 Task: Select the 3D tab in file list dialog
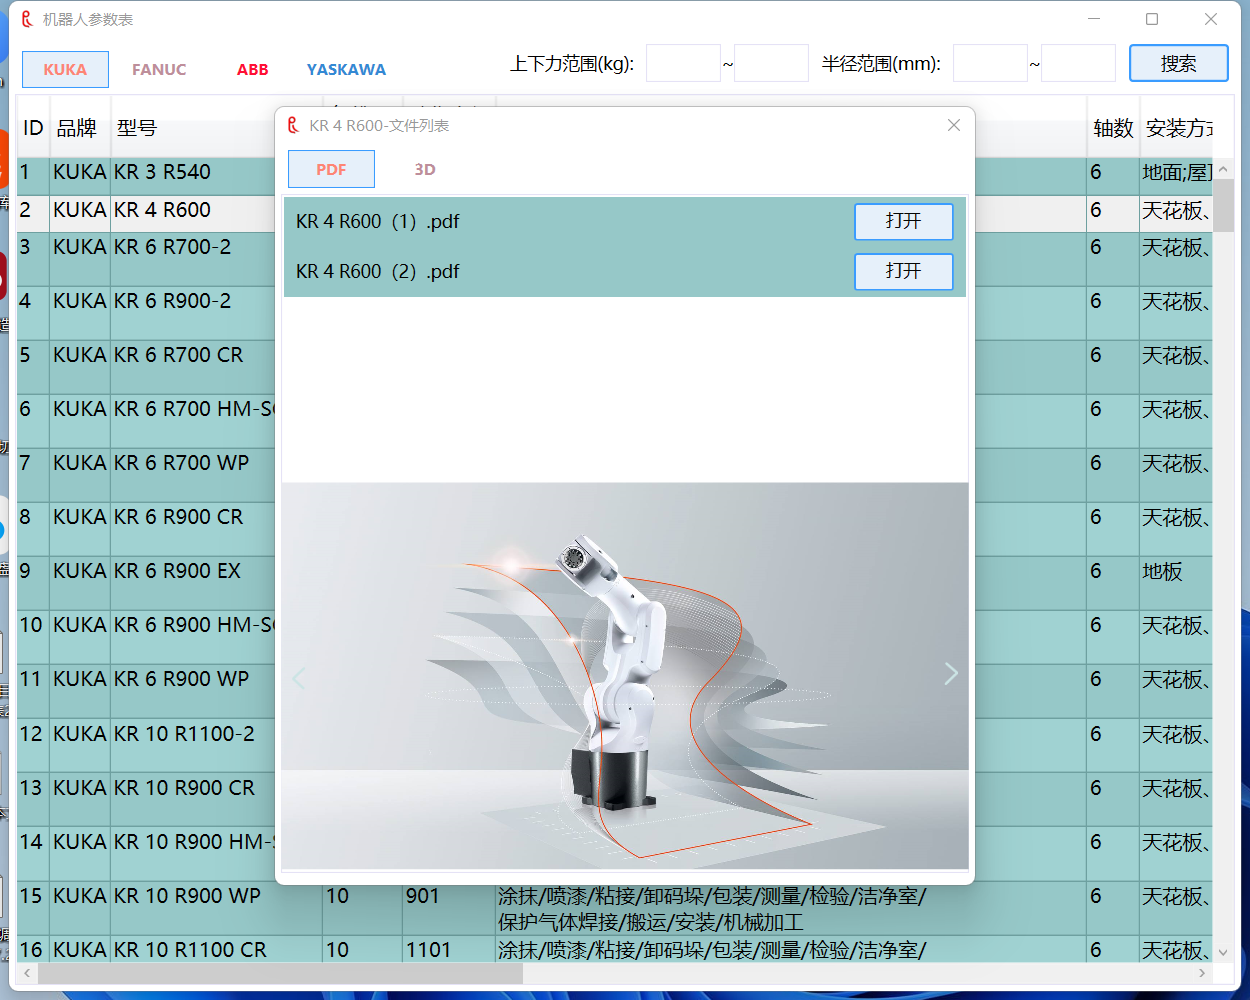pyautogui.click(x=425, y=169)
